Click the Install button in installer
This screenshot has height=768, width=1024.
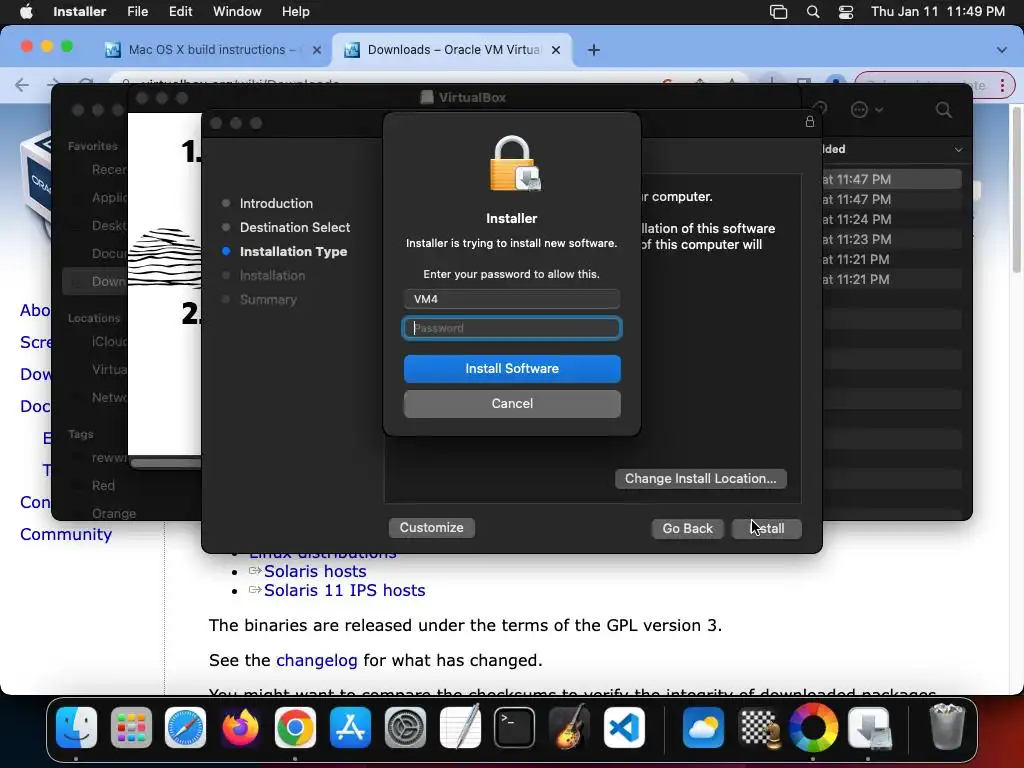[x=767, y=528]
